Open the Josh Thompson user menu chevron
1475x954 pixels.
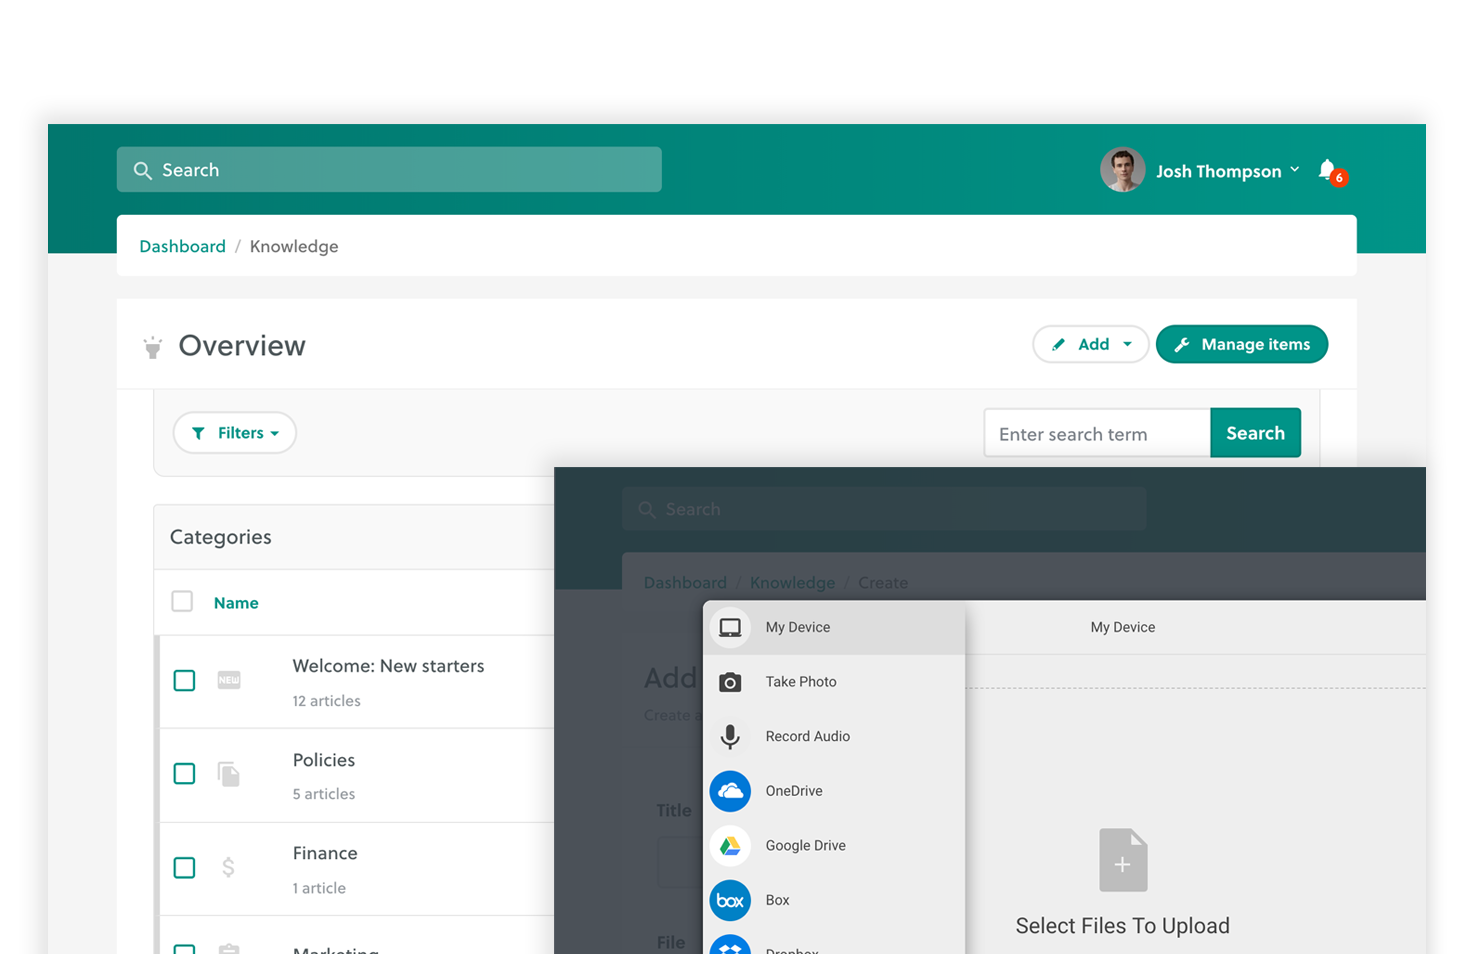[x=1295, y=170]
